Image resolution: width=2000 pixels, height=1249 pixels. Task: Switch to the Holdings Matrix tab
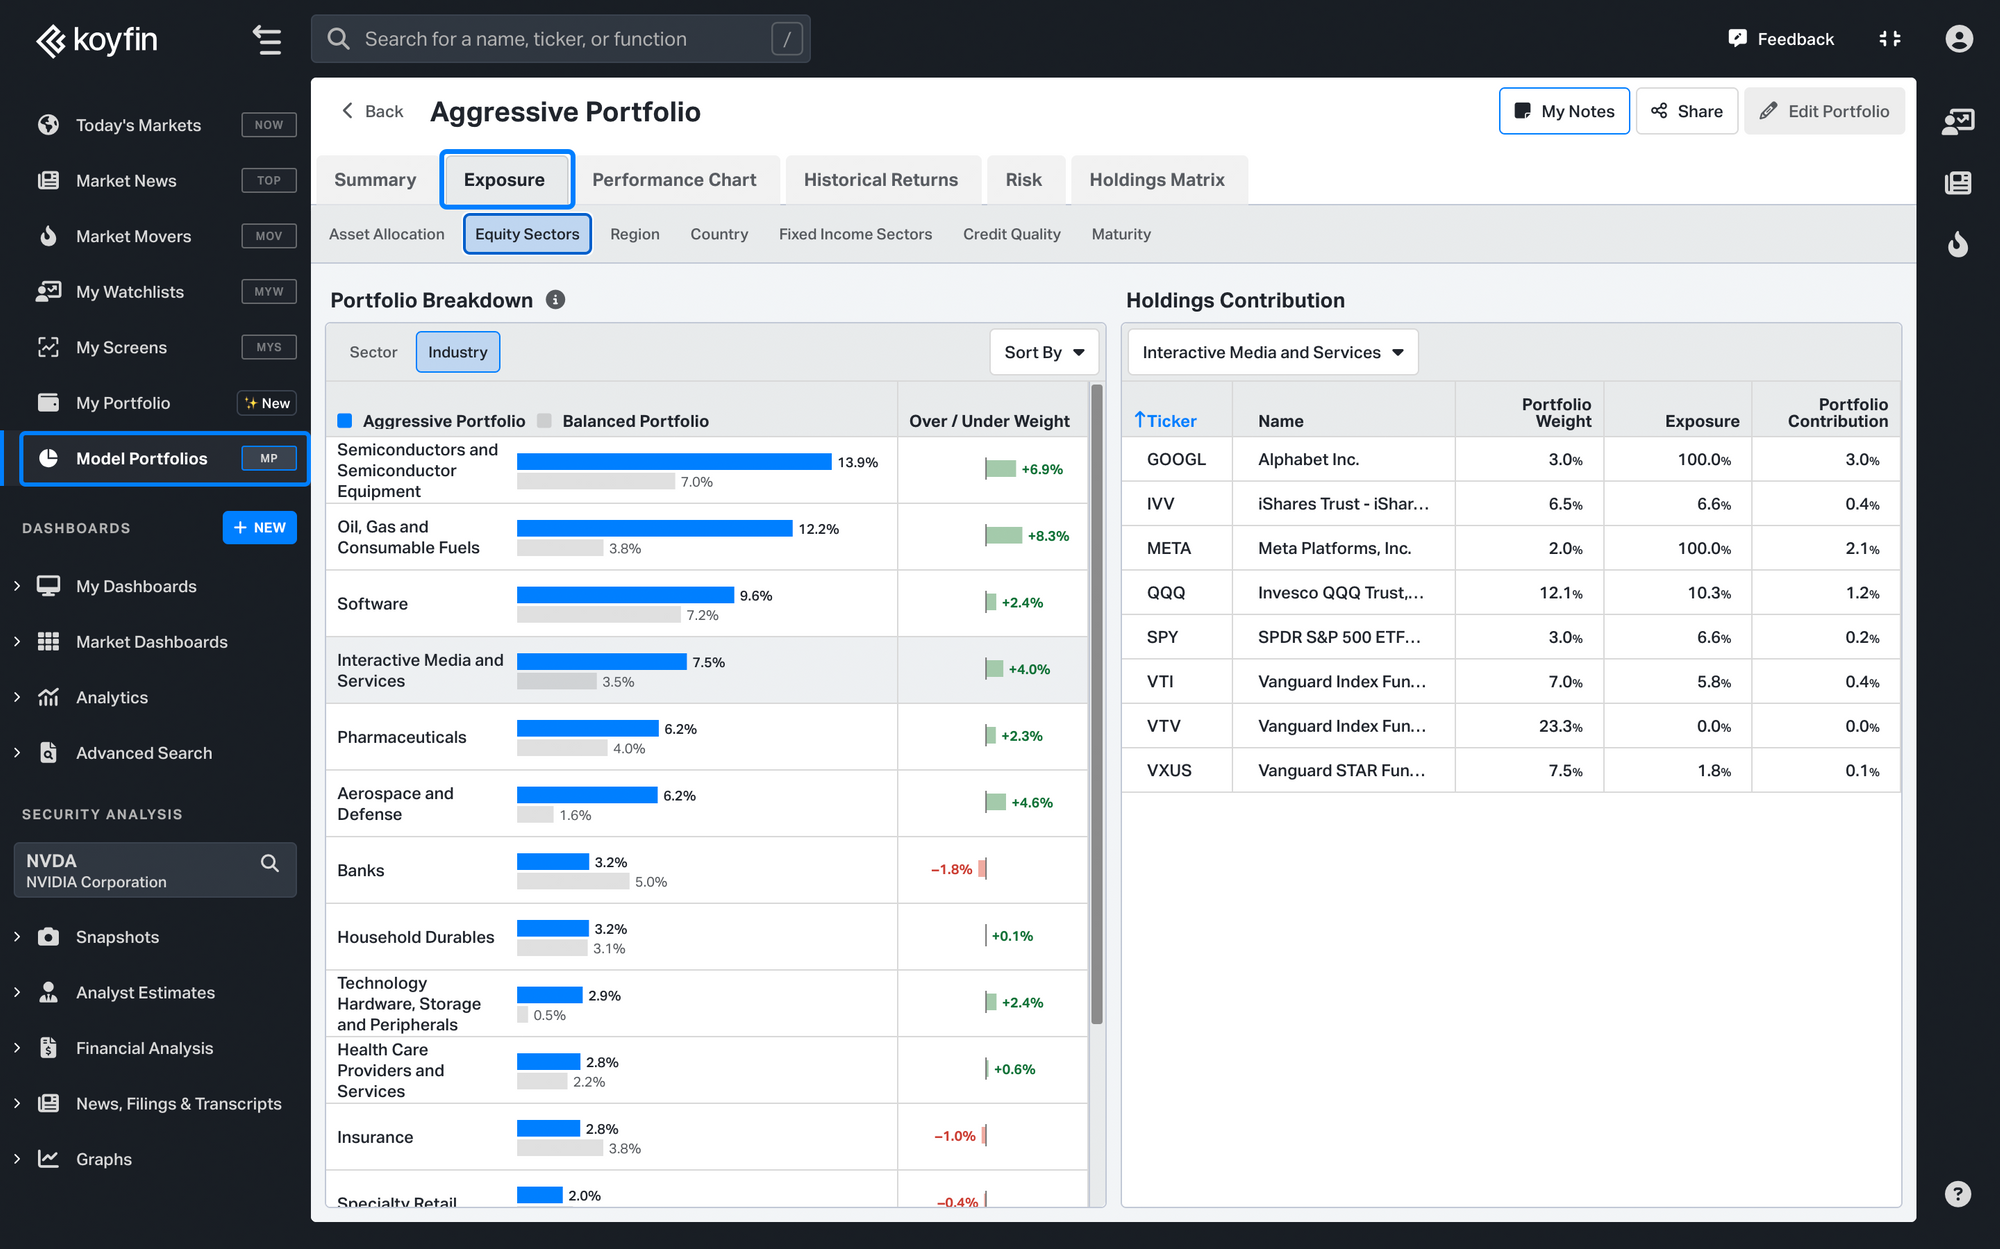coord(1156,180)
